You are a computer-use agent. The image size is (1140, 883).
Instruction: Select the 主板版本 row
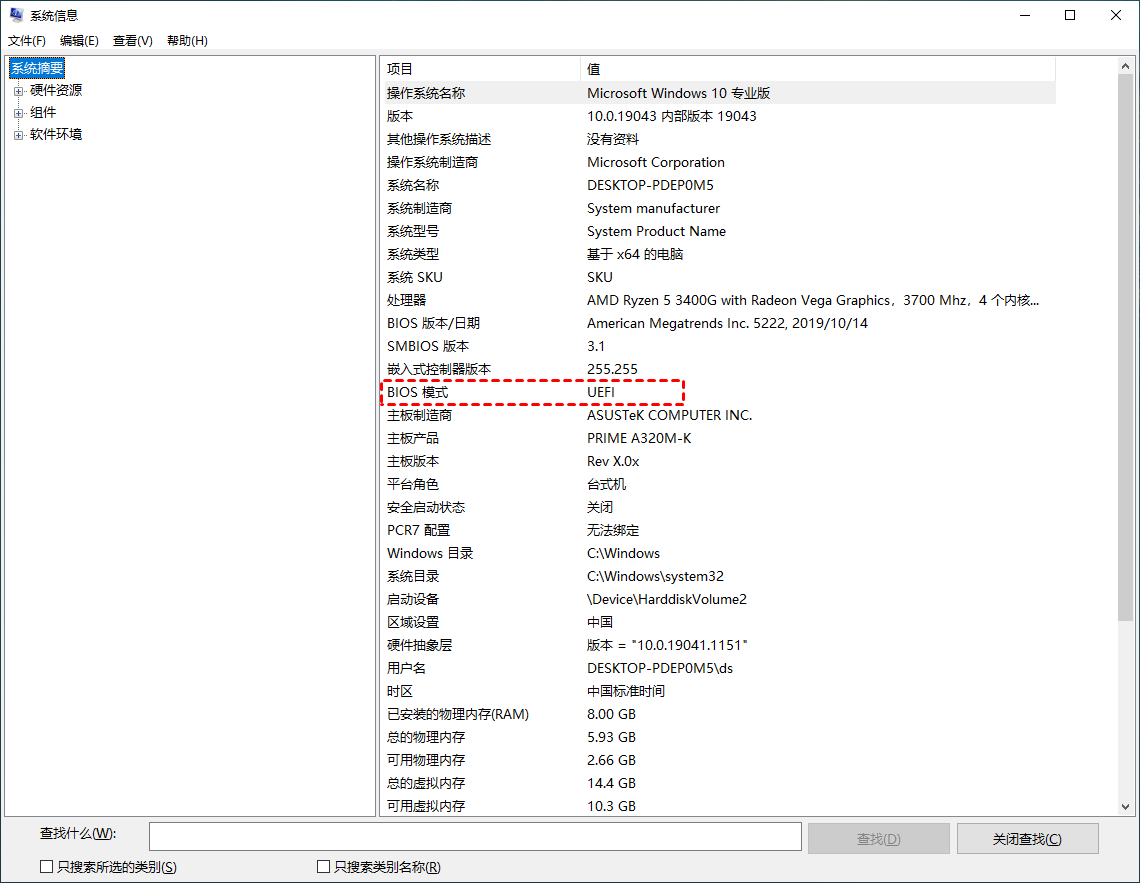[718, 461]
